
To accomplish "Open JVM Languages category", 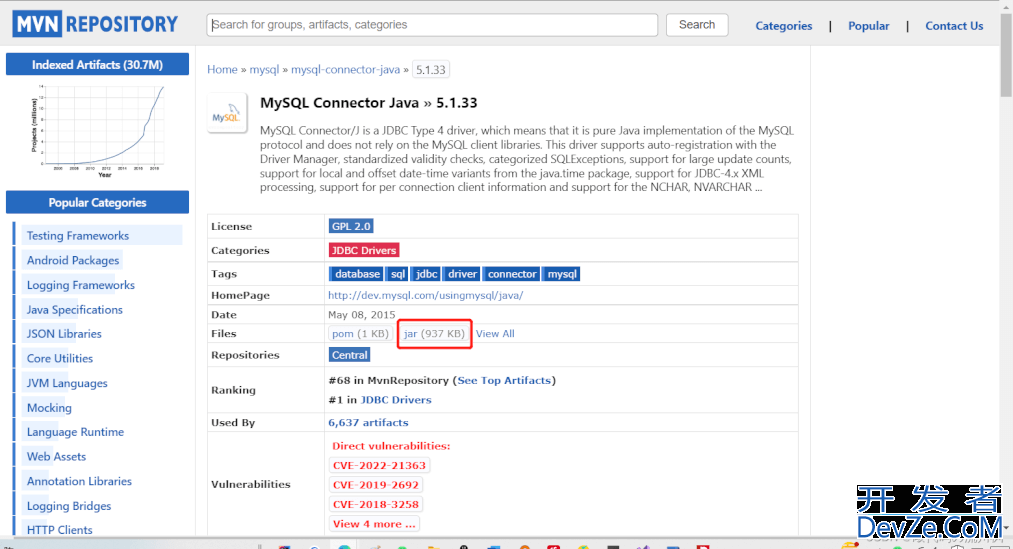I will (x=67, y=383).
